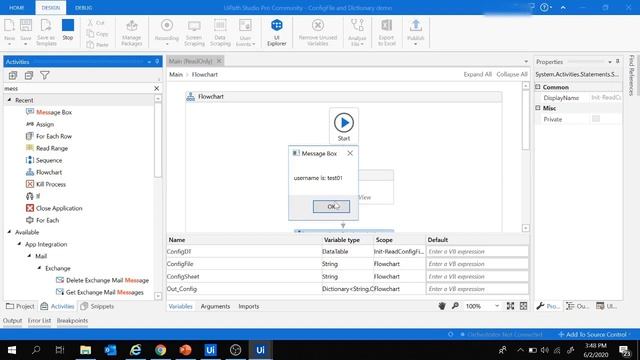Click the activities search input field
This screenshot has width=640, height=360.
(x=78, y=88)
